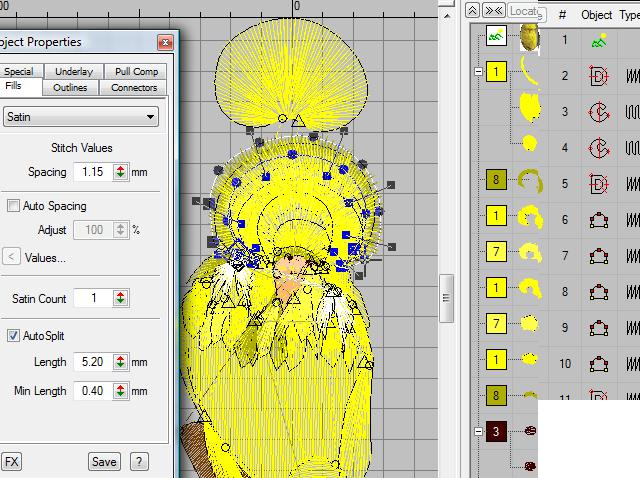The width and height of the screenshot is (640, 478).
Task: Click the object type icon in row 2
Action: click(597, 76)
